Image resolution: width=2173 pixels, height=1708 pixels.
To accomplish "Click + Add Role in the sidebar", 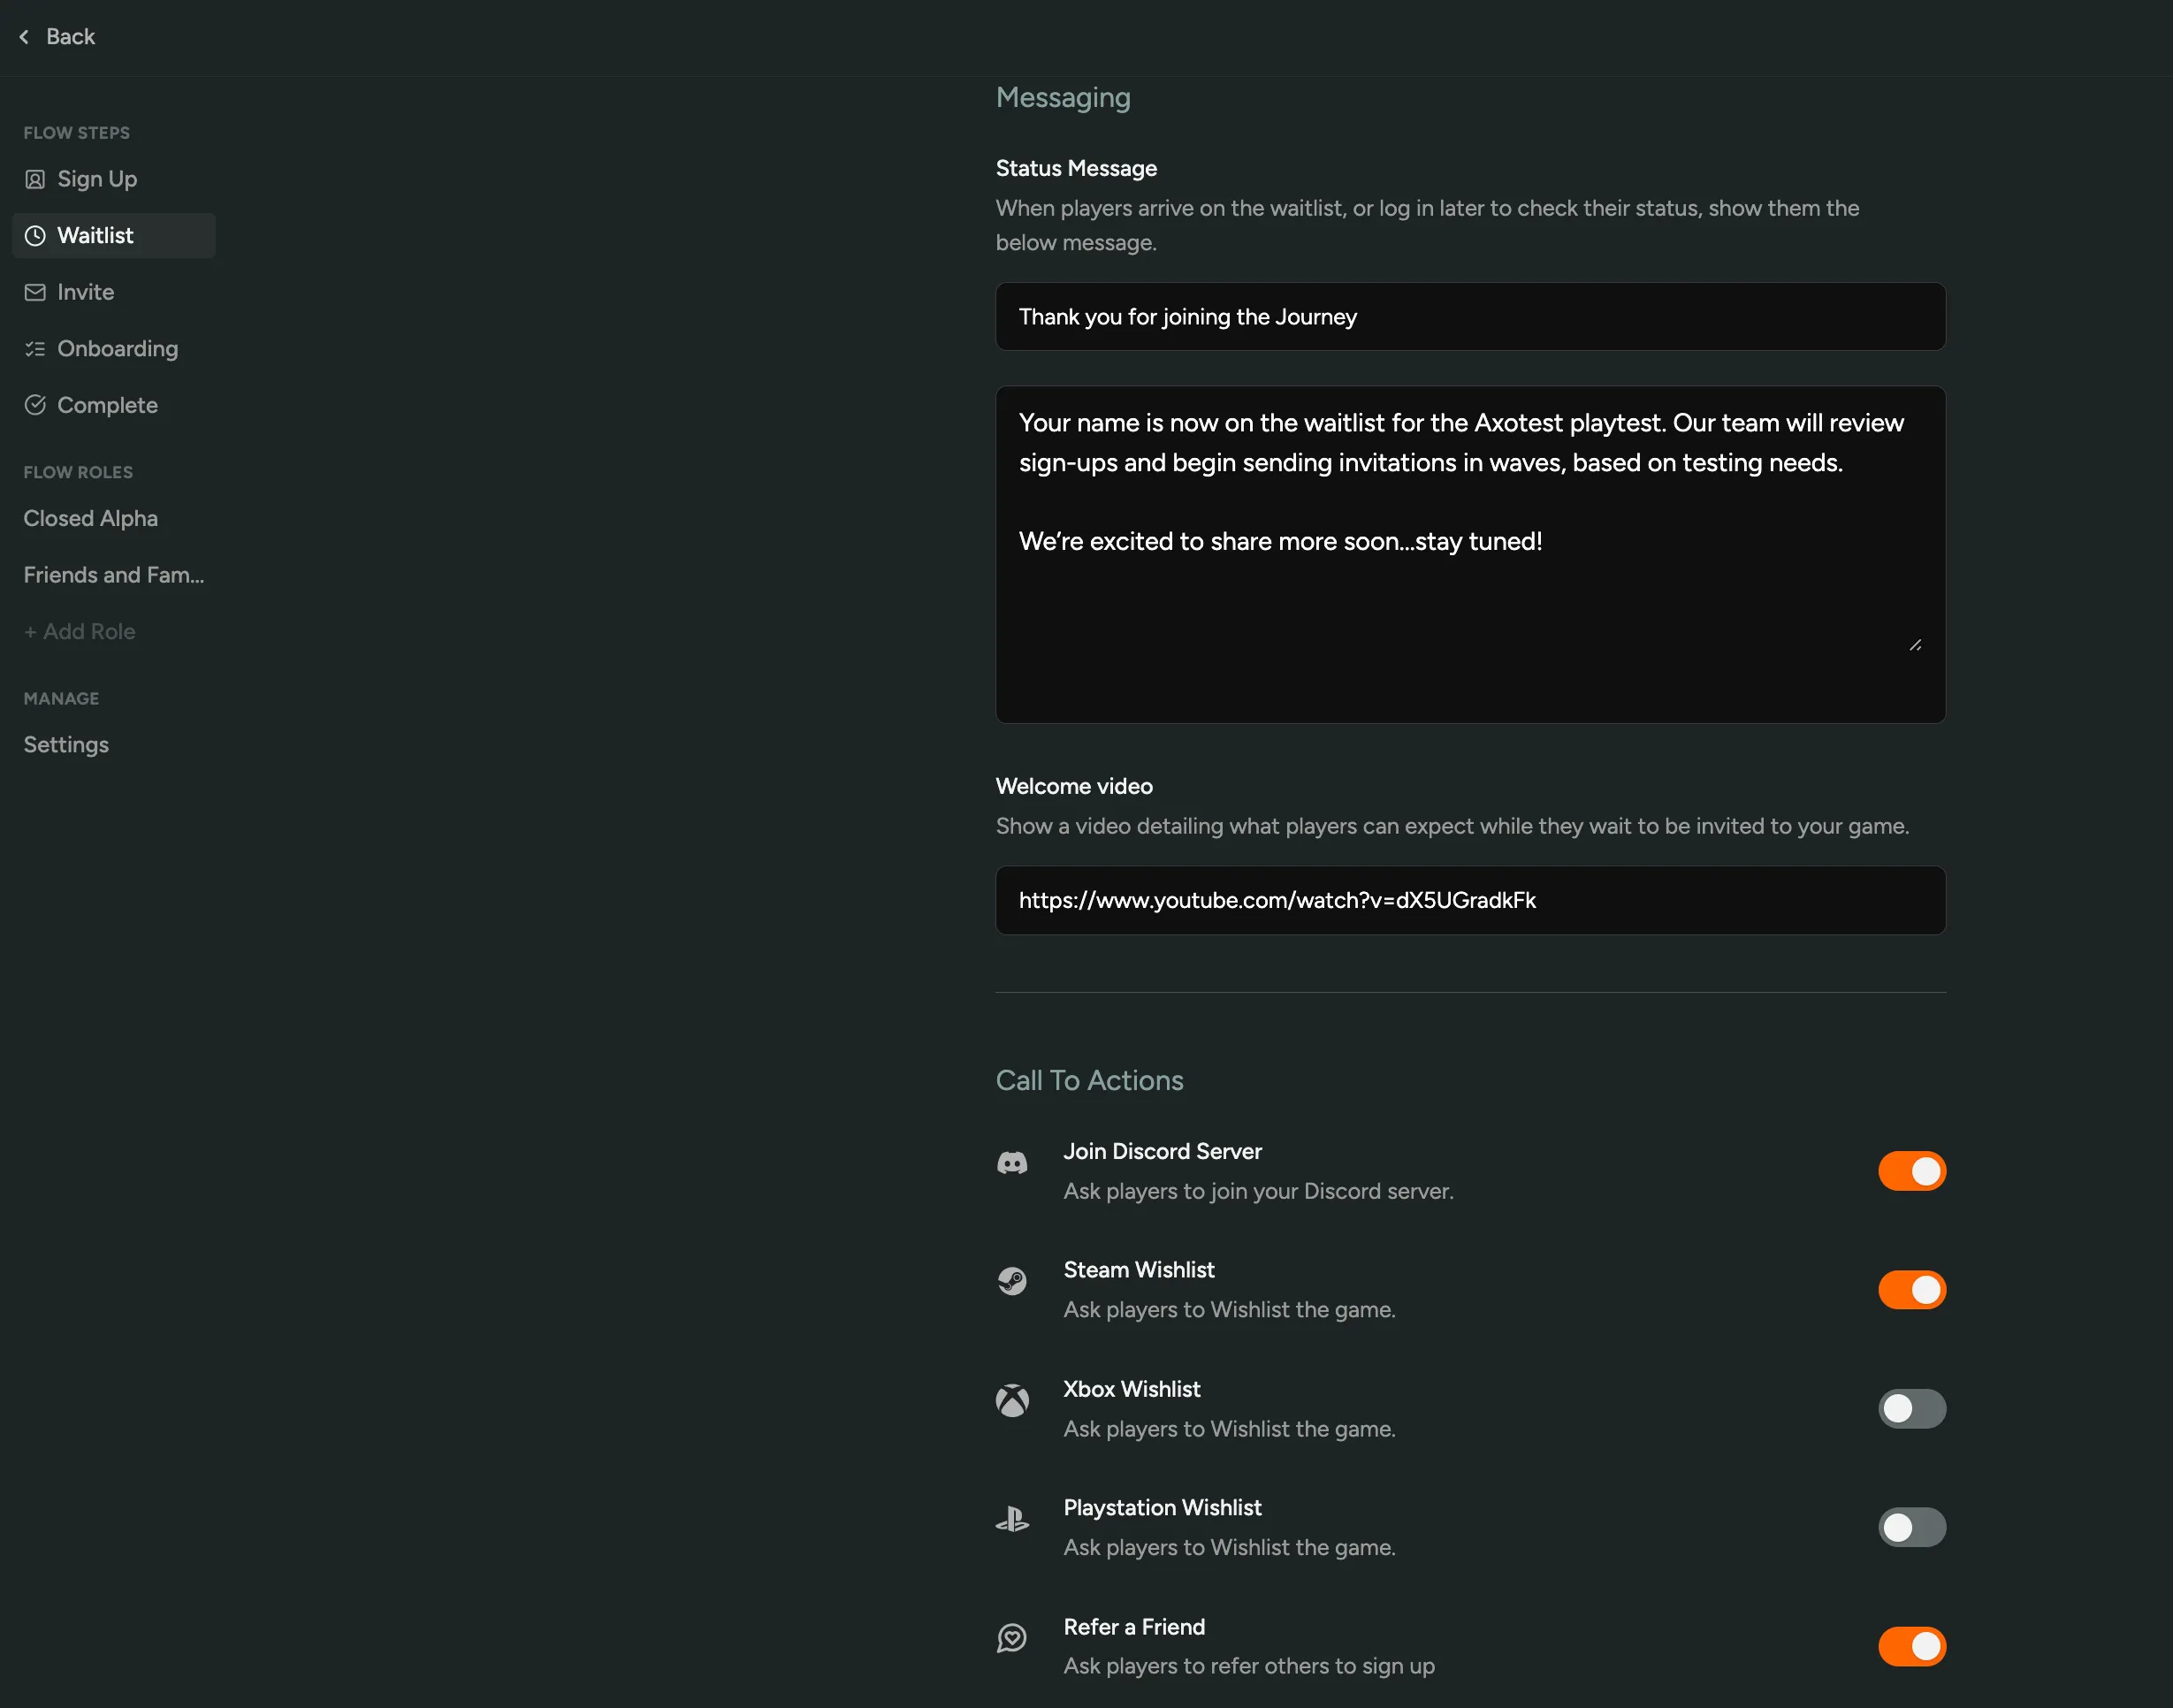I will (79, 631).
